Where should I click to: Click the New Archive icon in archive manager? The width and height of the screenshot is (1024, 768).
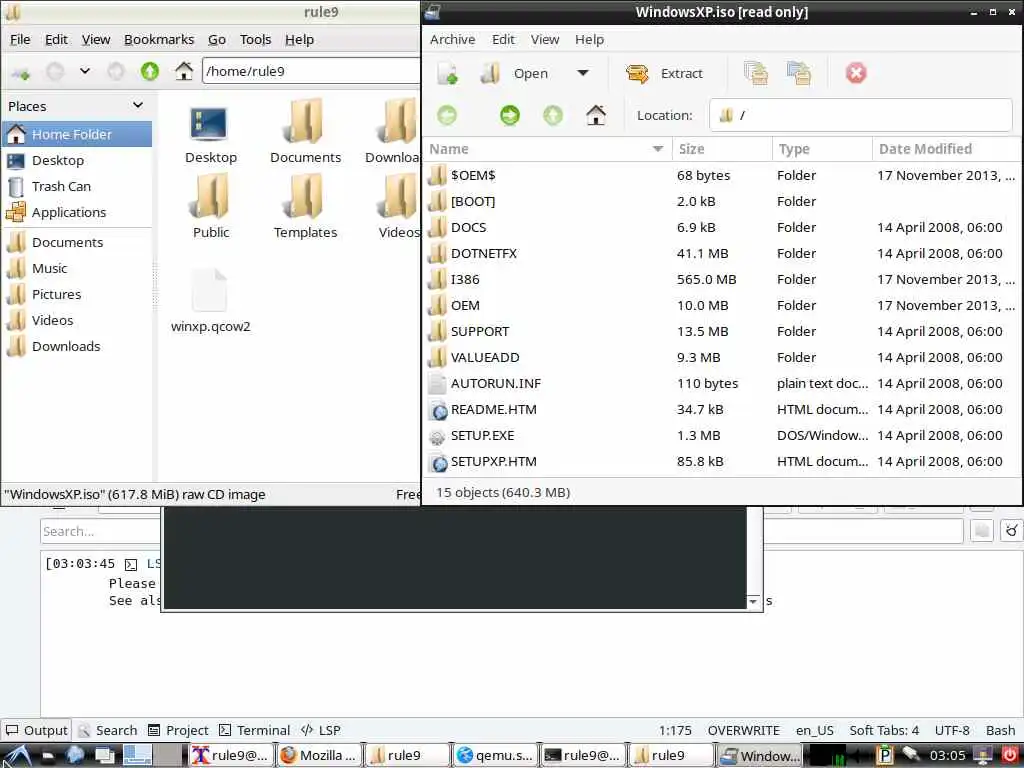pyautogui.click(x=447, y=73)
